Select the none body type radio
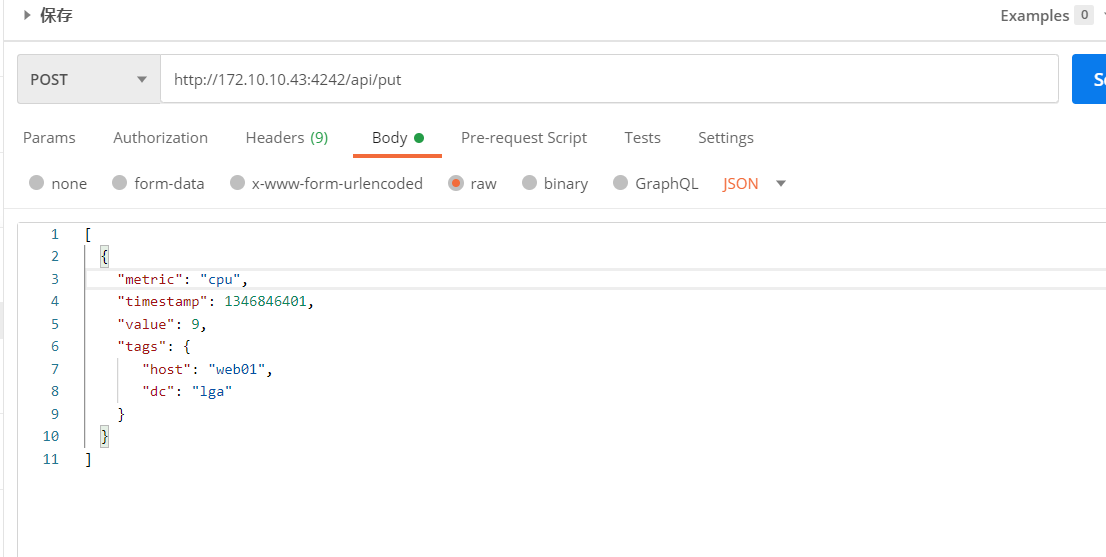This screenshot has height=557, width=1106. tap(37, 183)
